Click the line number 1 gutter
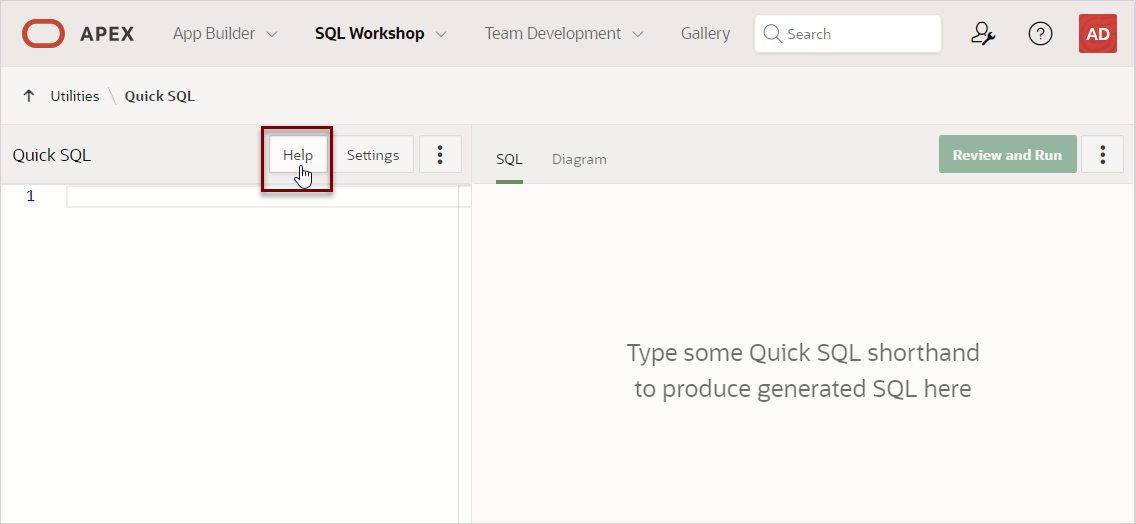Image resolution: width=1136 pixels, height=524 pixels. pos(30,196)
